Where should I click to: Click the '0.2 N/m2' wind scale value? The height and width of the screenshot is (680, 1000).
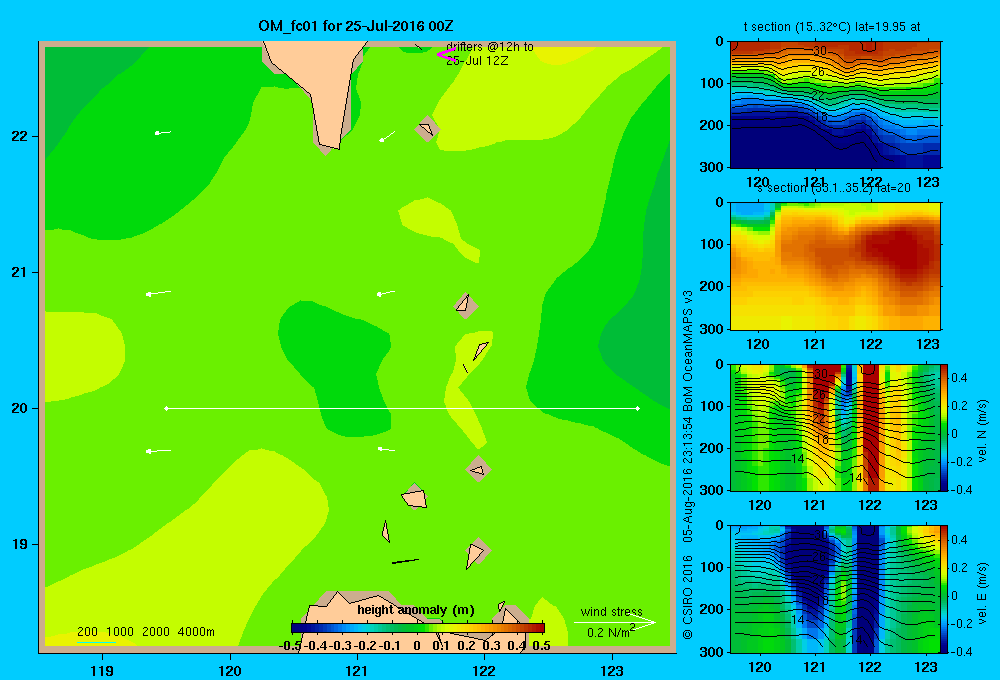point(611,632)
